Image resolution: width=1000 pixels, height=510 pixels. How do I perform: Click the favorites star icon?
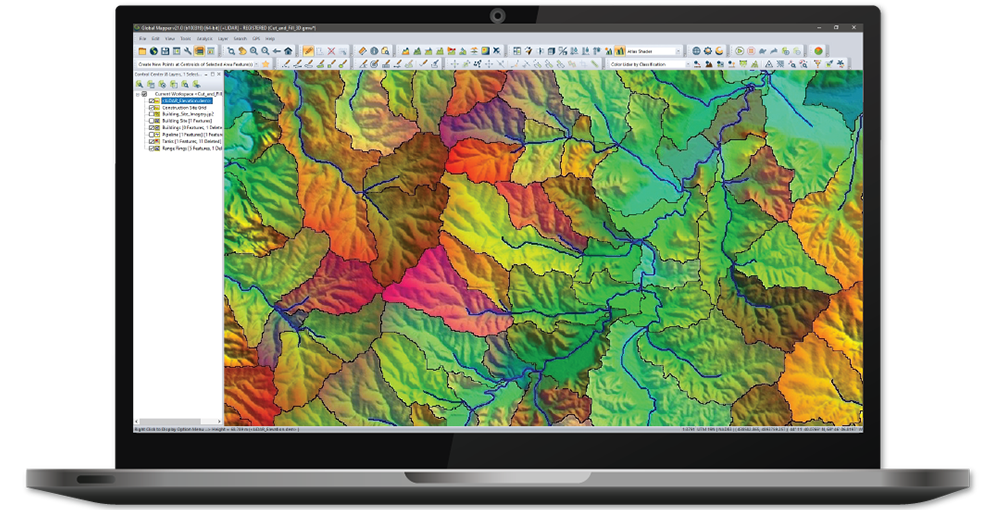click(265, 64)
